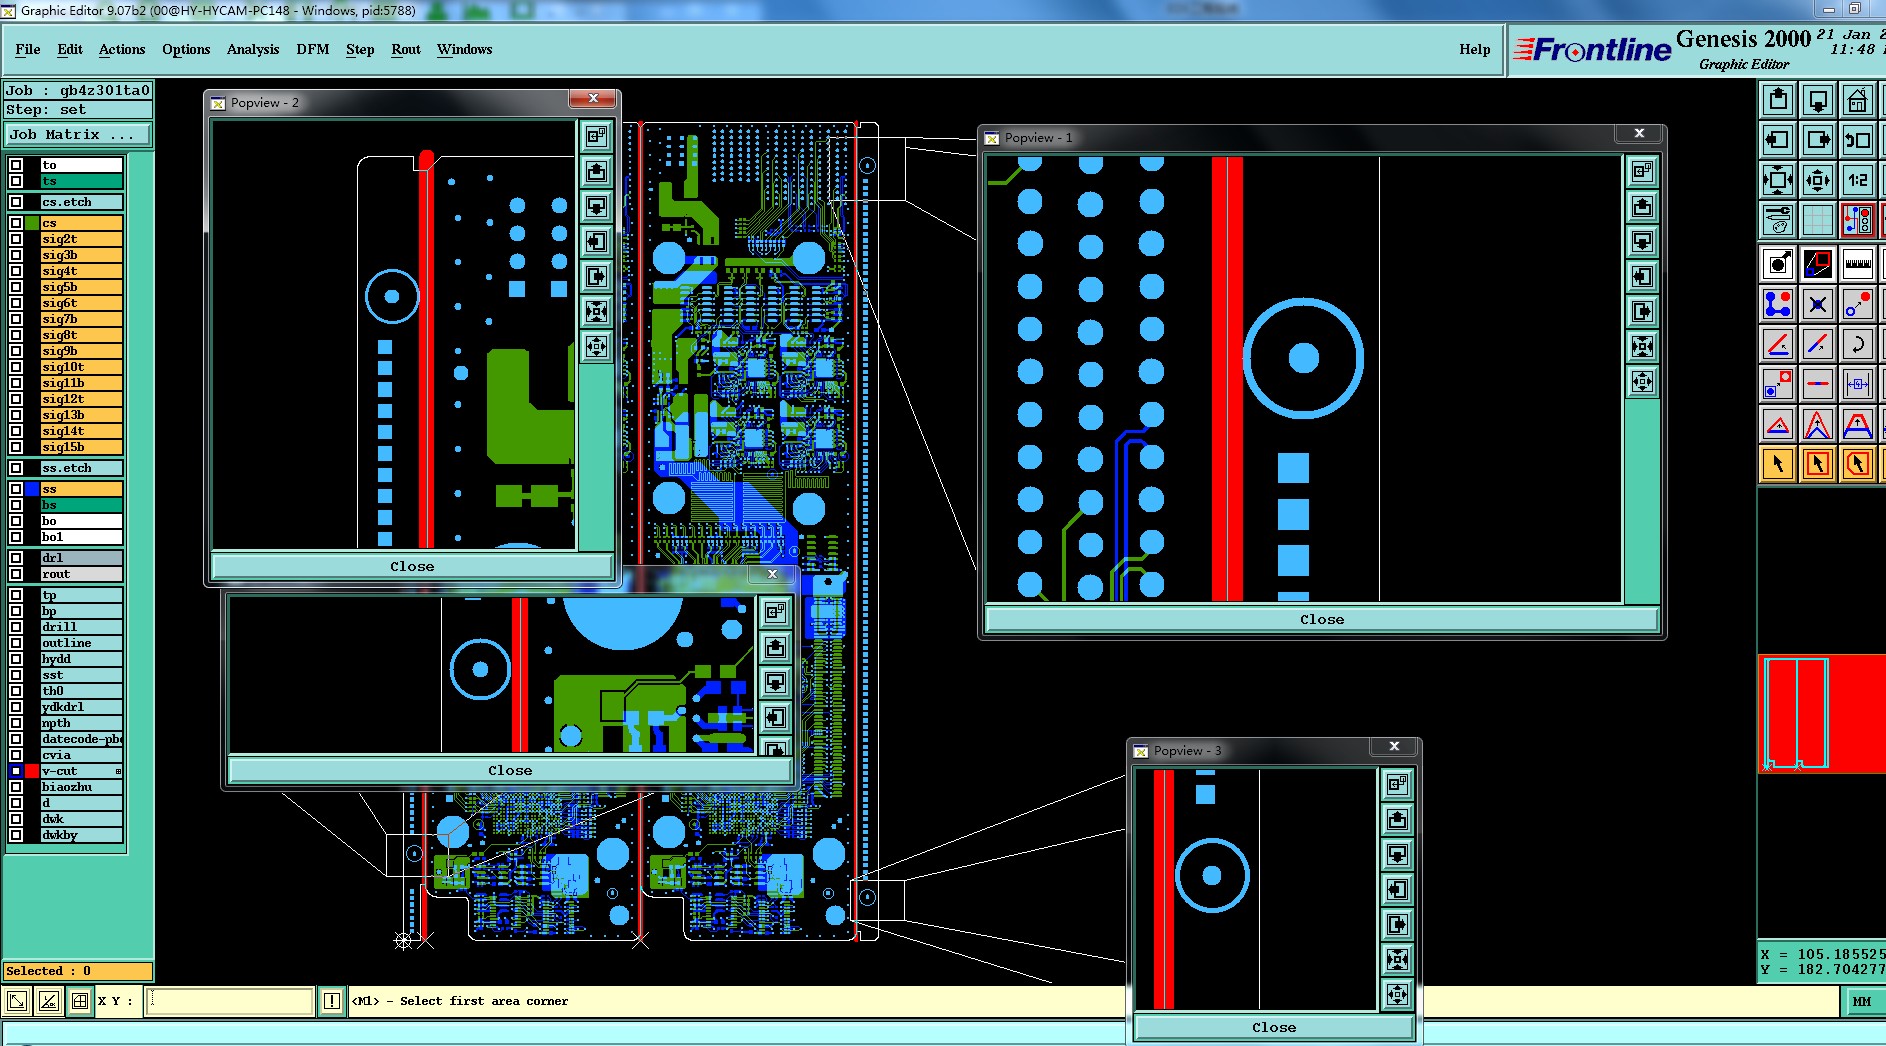Open the Rout menu
Image resolution: width=1886 pixels, height=1046 pixels.
pyautogui.click(x=406, y=49)
